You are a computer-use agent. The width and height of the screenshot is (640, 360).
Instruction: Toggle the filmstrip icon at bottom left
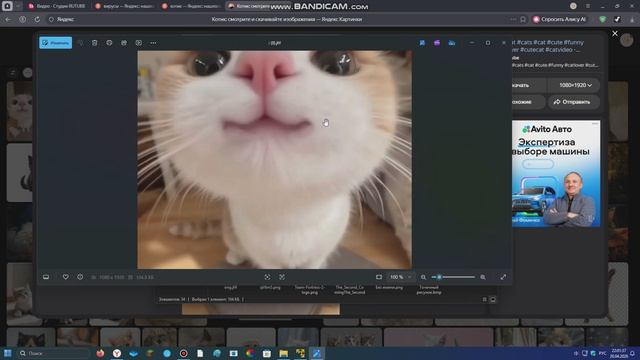click(x=46, y=277)
